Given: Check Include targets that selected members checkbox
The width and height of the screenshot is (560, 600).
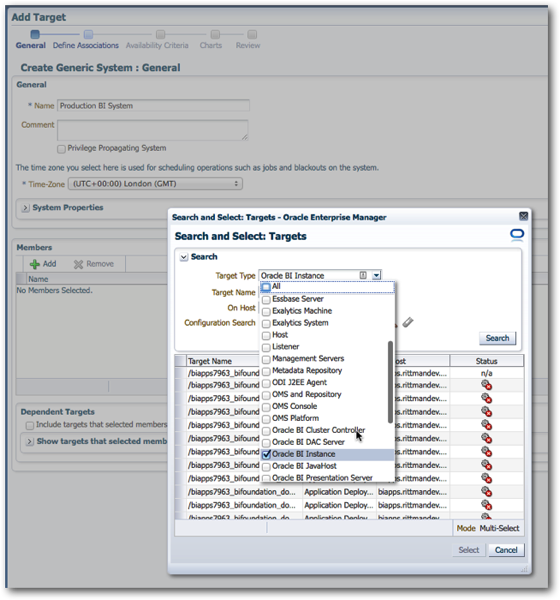Looking at the screenshot, I should [x=30, y=426].
